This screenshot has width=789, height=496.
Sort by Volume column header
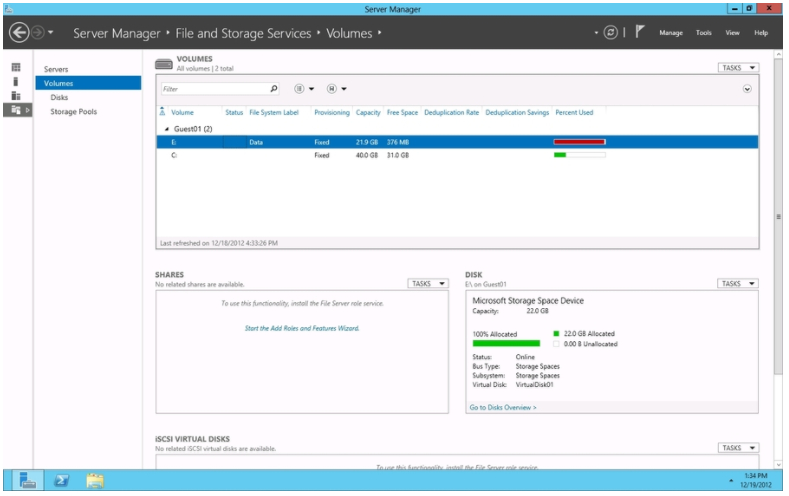[x=182, y=113]
